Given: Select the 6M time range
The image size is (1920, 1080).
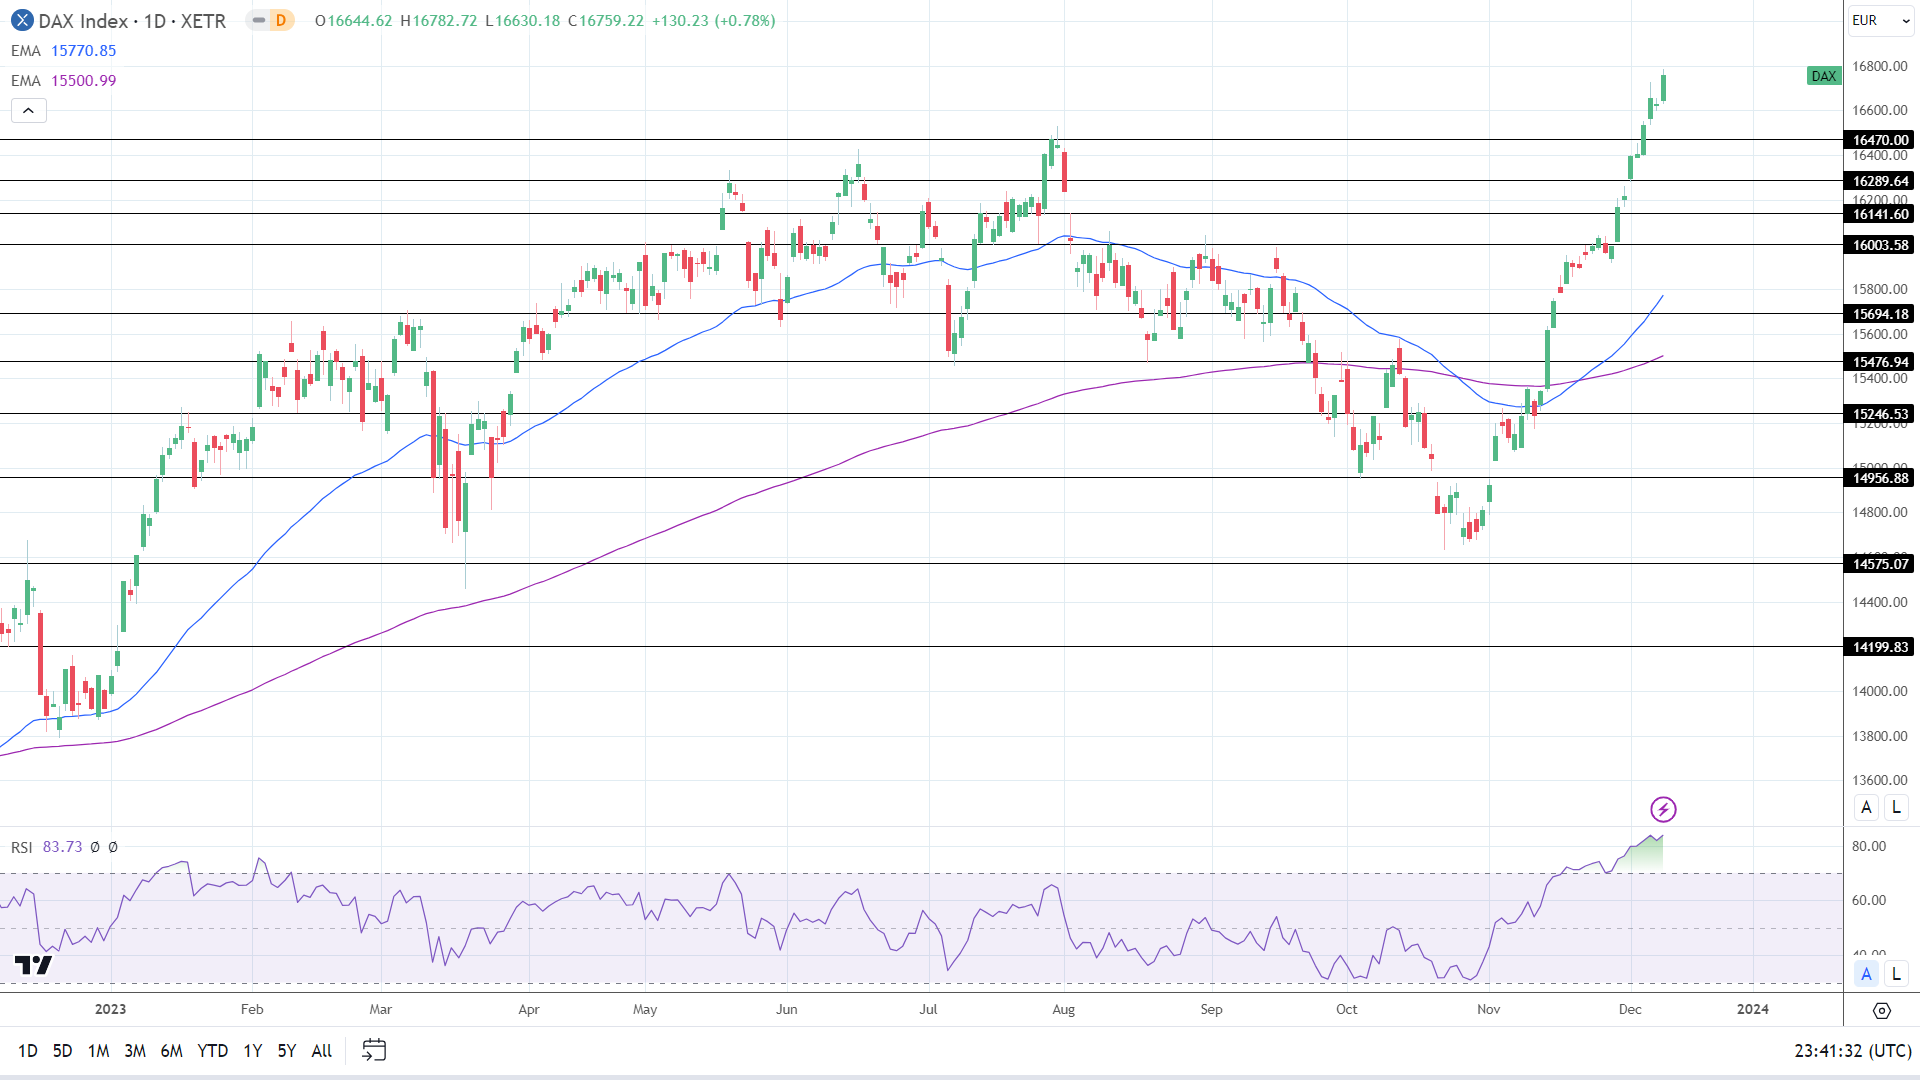Looking at the screenshot, I should point(172,1051).
